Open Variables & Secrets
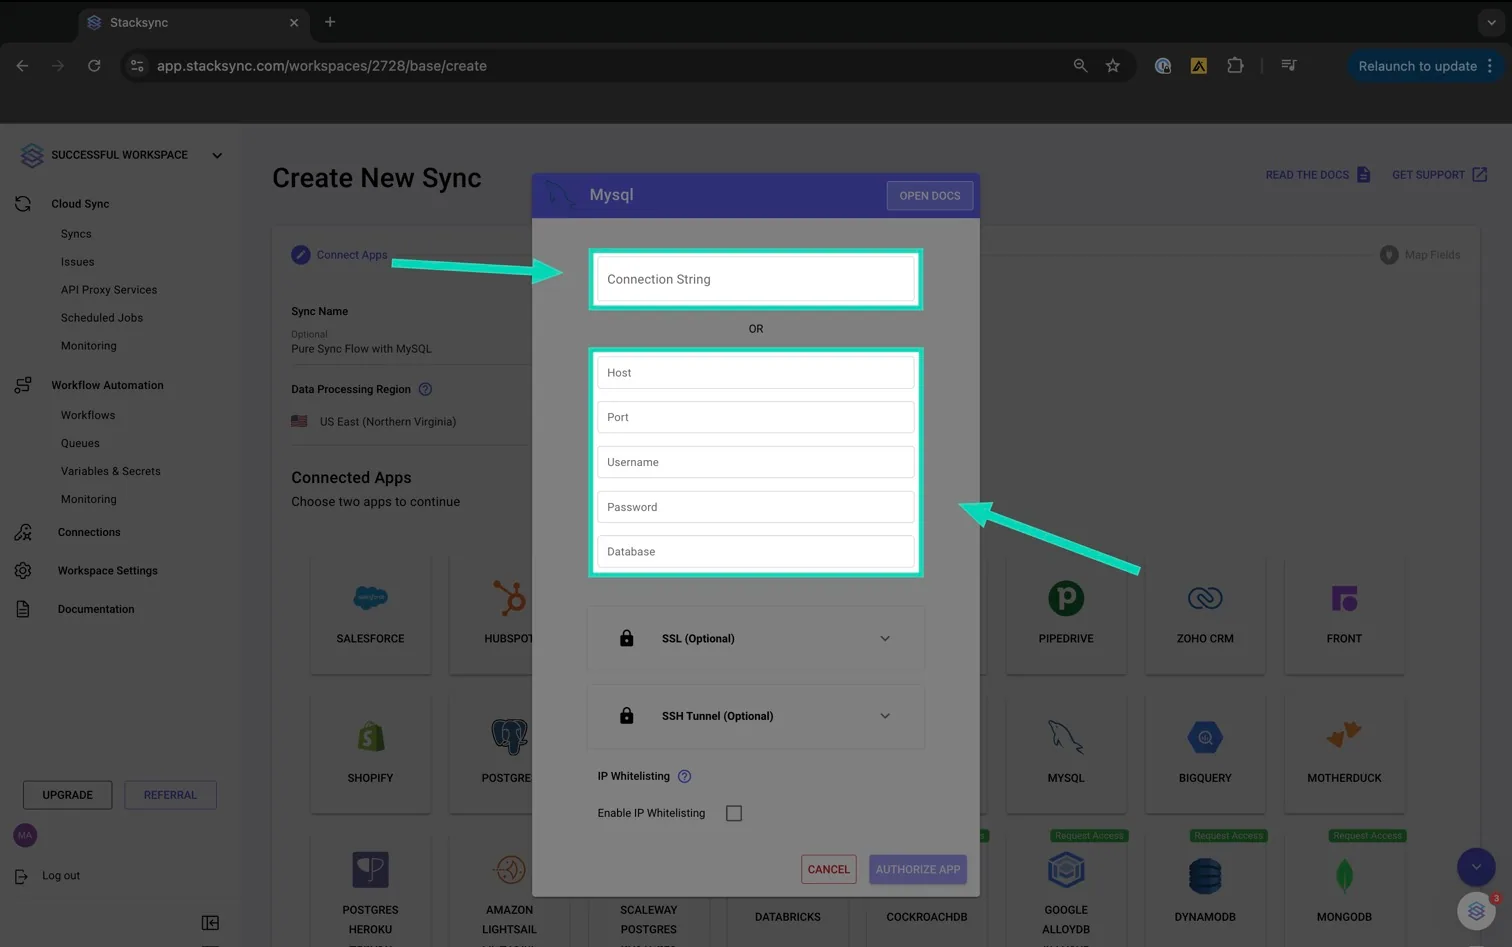This screenshot has height=947, width=1512. point(111,471)
